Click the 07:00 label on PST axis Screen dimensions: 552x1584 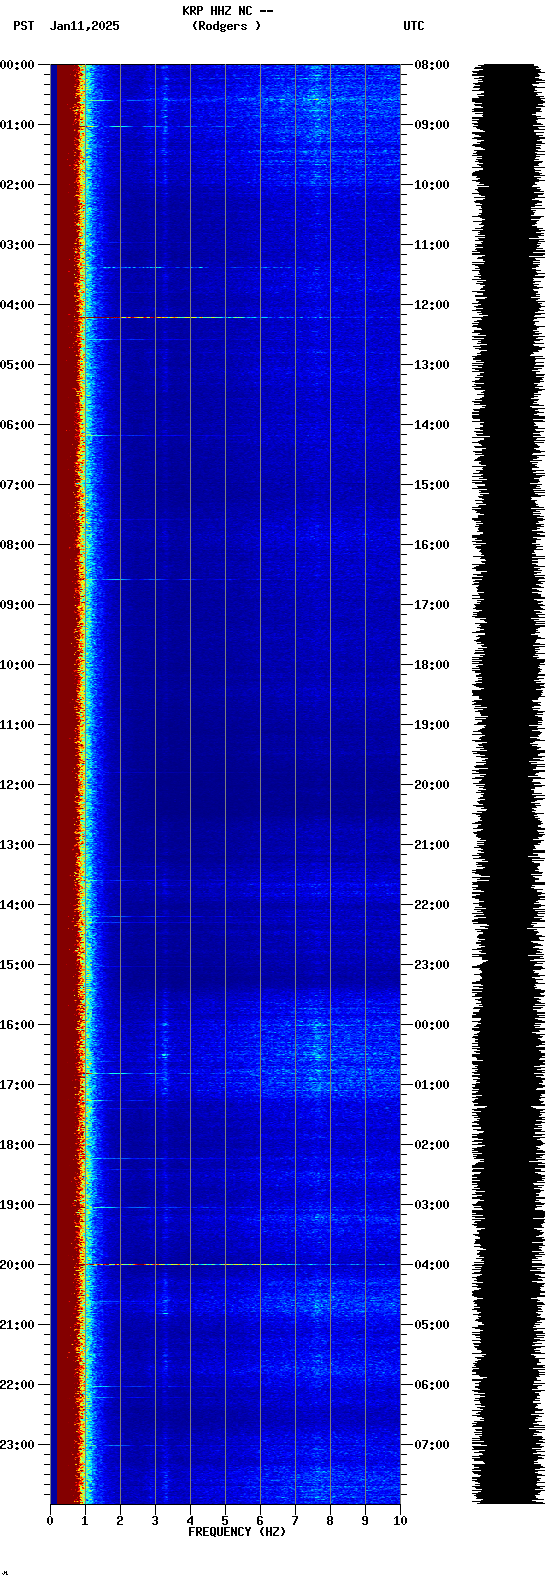tap(17, 485)
